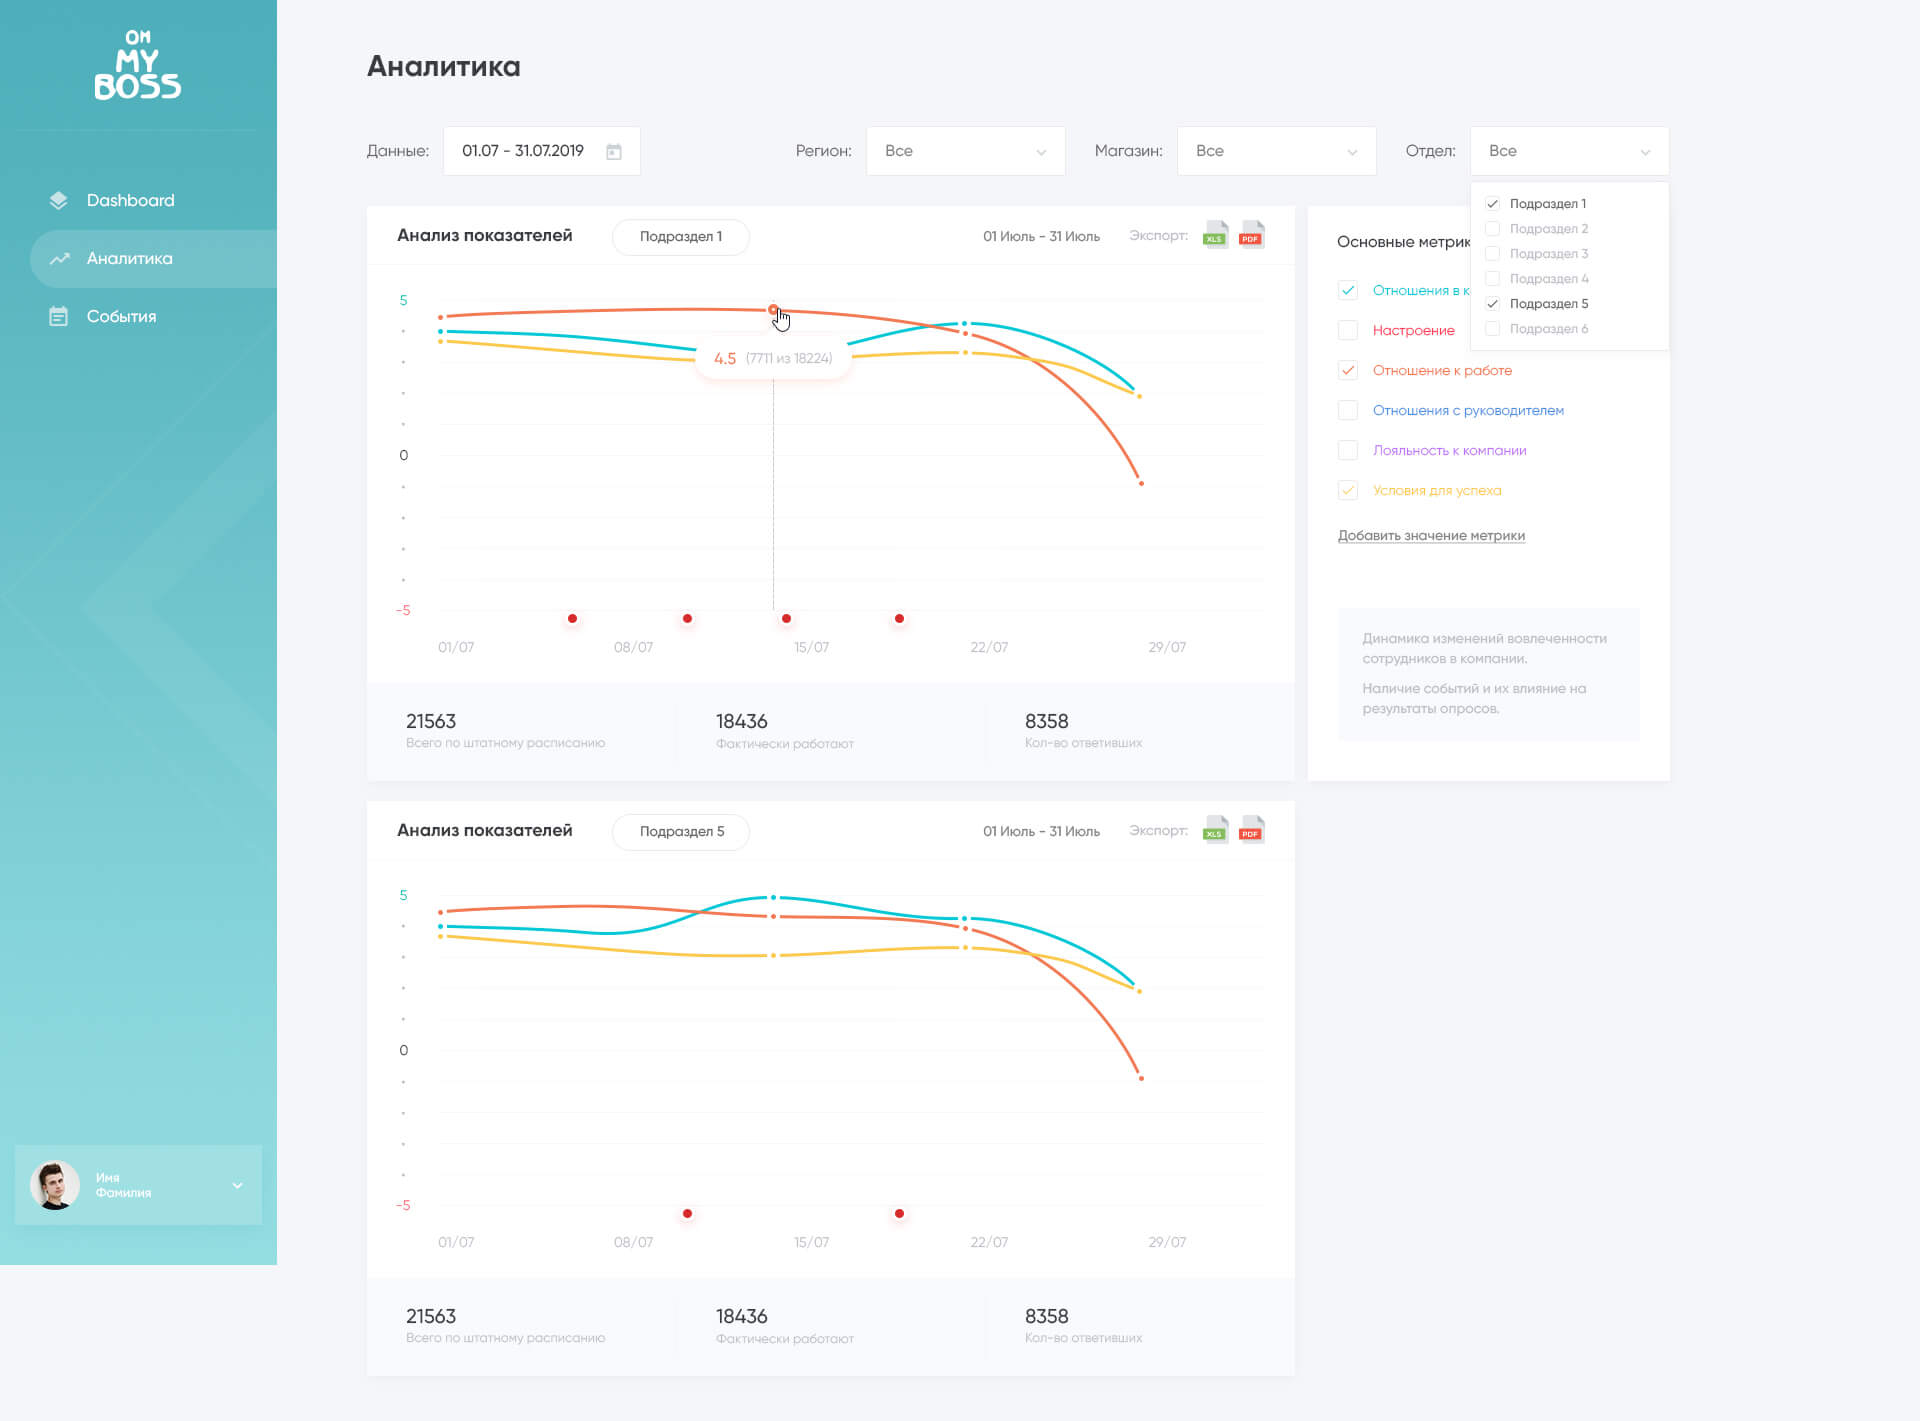Click 01 Июль - 31 Июль in top chart
1920x1421 pixels.
click(1041, 237)
